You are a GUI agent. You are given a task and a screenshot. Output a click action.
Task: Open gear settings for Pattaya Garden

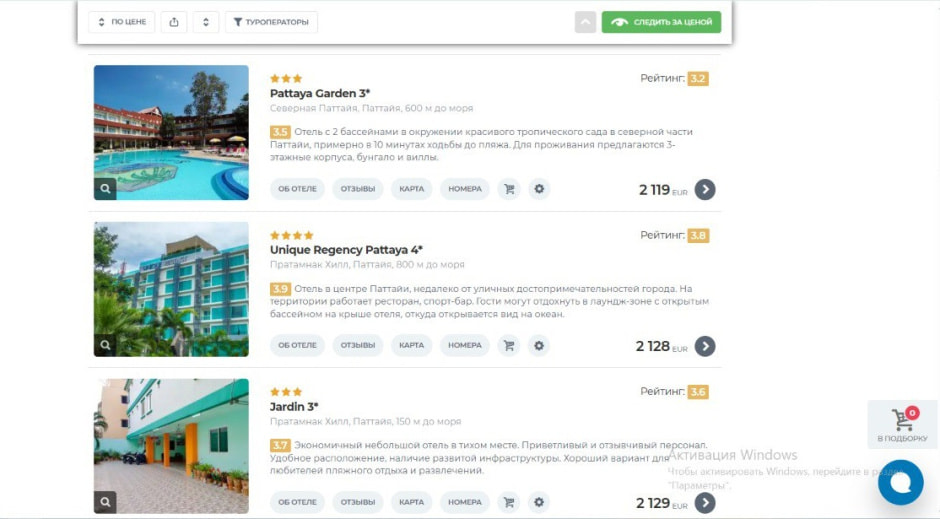[x=539, y=189]
